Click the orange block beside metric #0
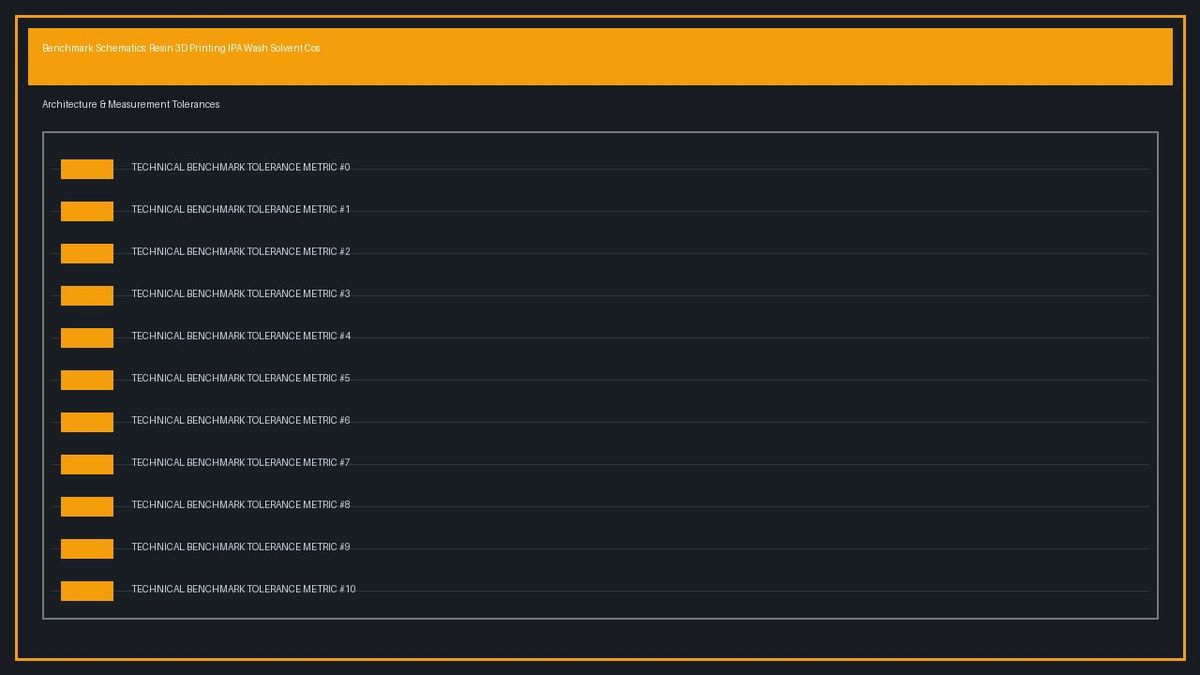The width and height of the screenshot is (1200, 675). click(x=87, y=169)
